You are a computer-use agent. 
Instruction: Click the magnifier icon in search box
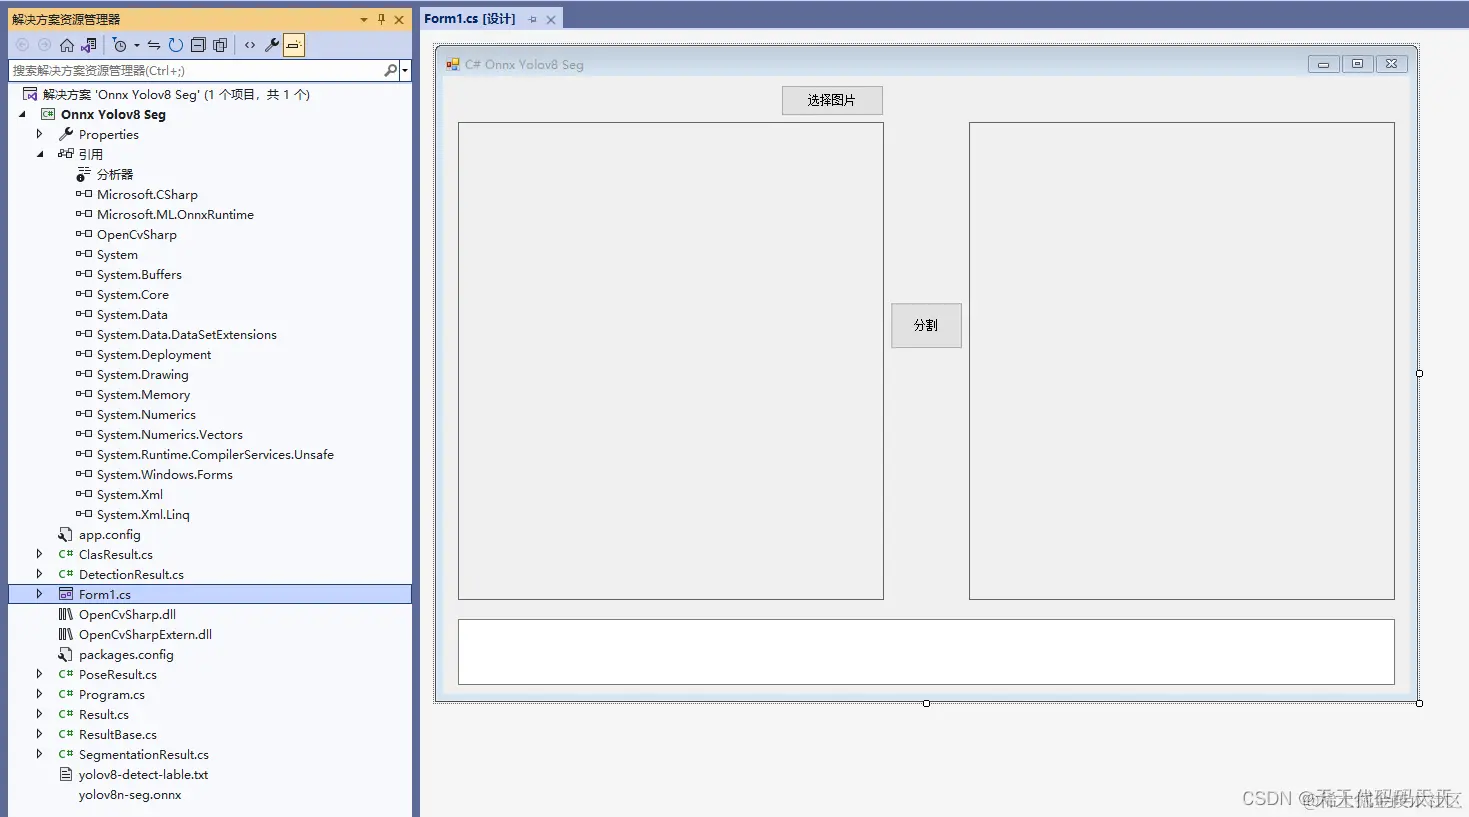point(390,70)
